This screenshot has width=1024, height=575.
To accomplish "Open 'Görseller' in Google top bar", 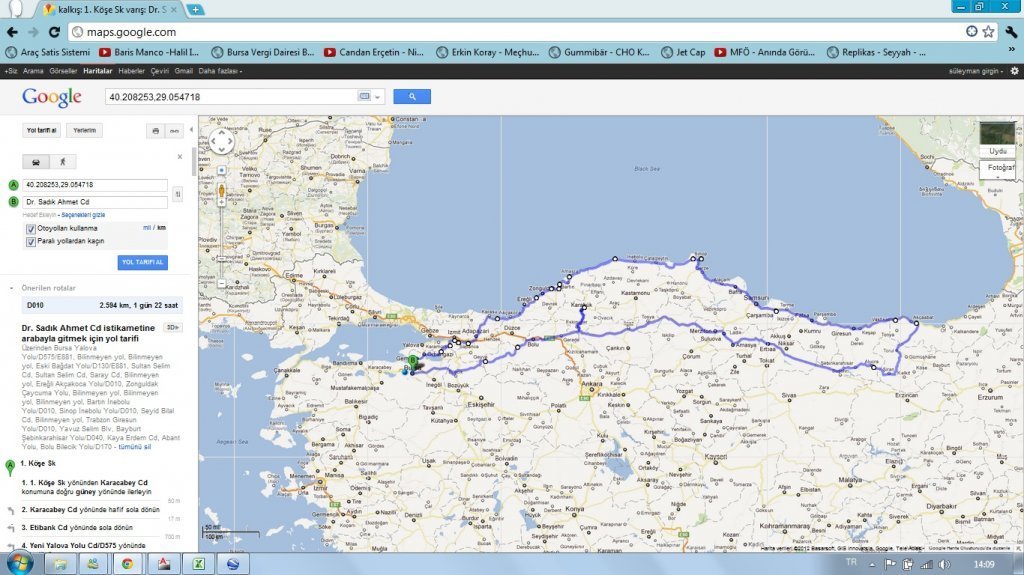I will tap(63, 72).
